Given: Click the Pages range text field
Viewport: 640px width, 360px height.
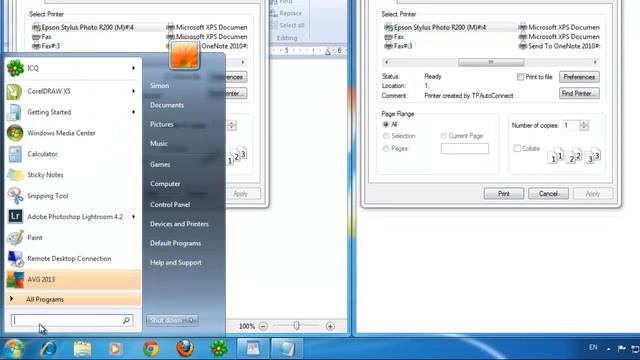Looking at the screenshot, I should click(464, 149).
